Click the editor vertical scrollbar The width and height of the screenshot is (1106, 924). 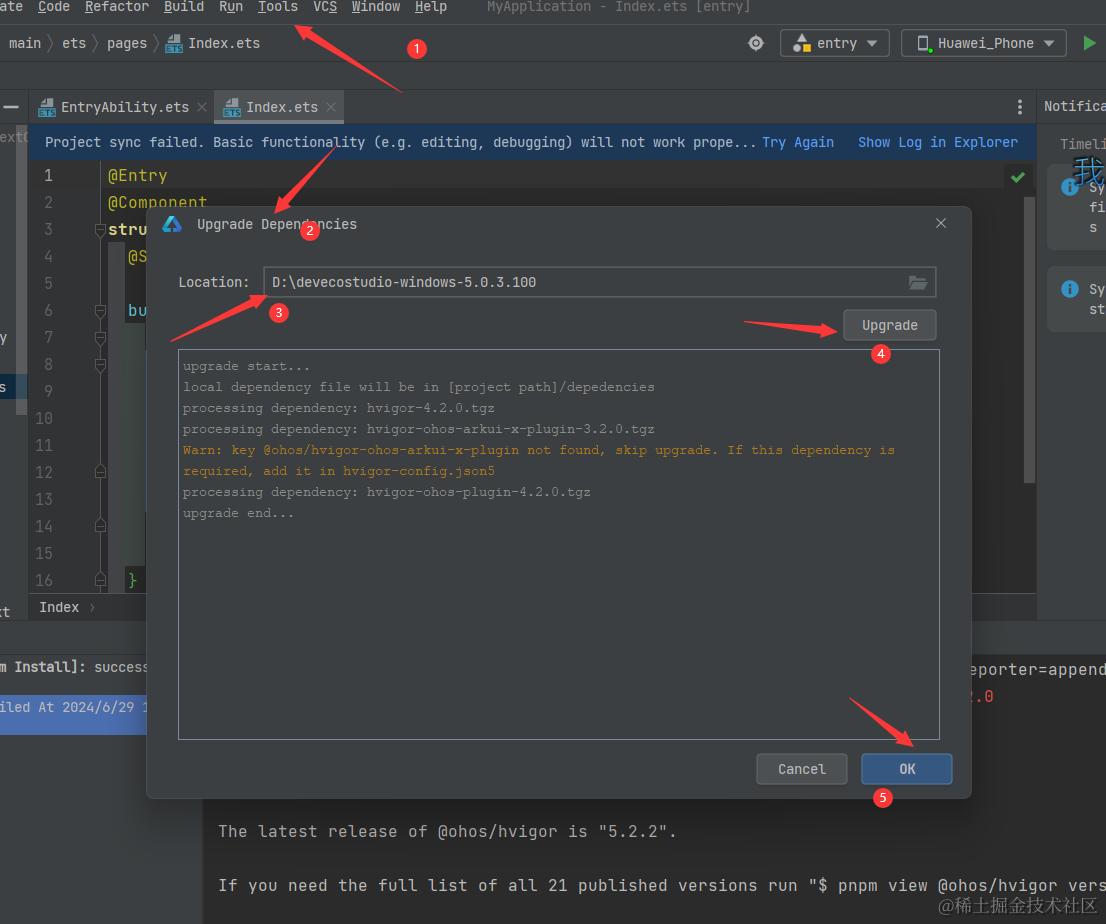coord(1029,339)
